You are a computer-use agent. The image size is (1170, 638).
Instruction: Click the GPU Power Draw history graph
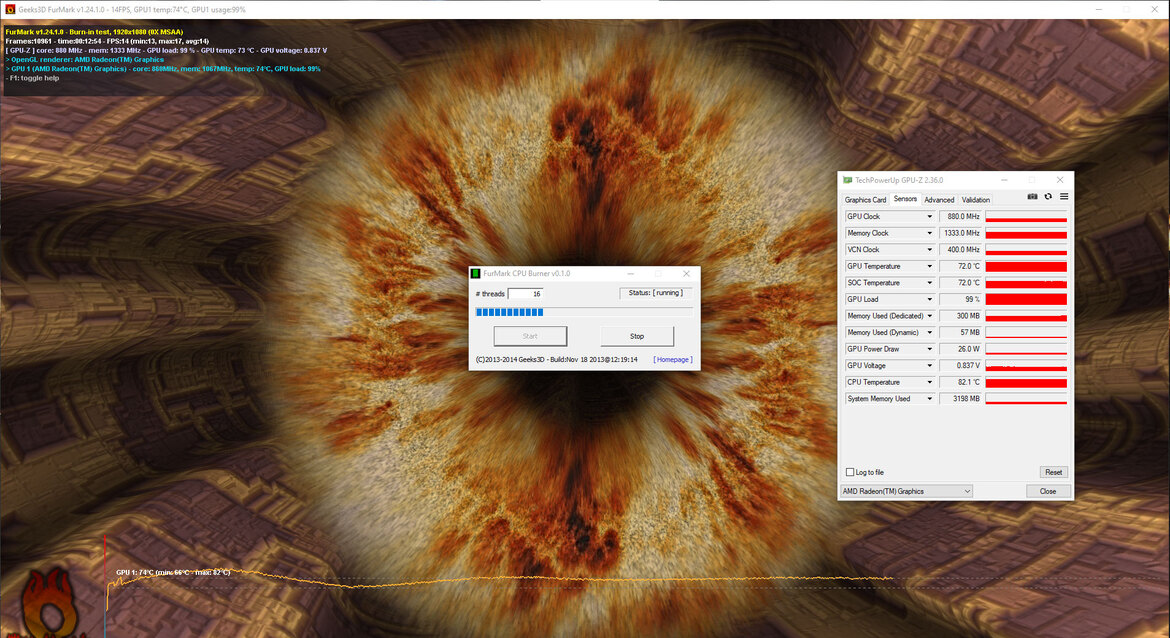1026,349
